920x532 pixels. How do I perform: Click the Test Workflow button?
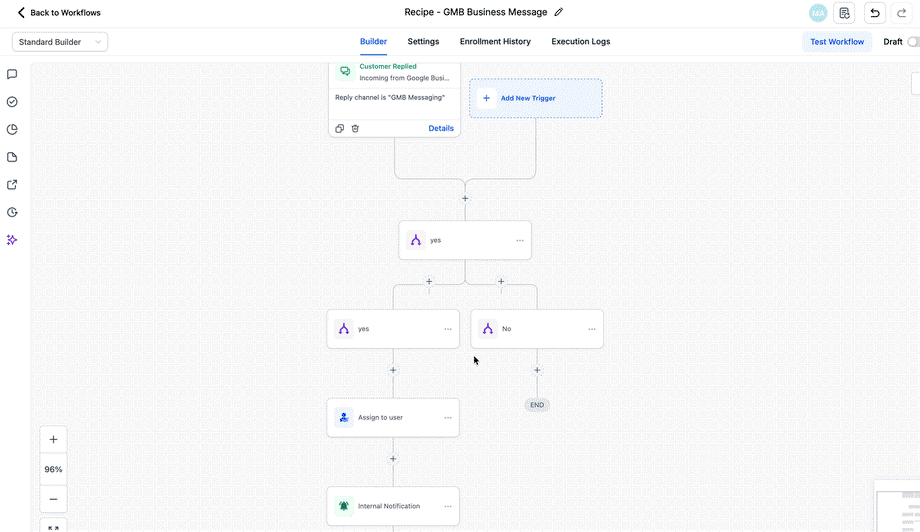coord(837,42)
